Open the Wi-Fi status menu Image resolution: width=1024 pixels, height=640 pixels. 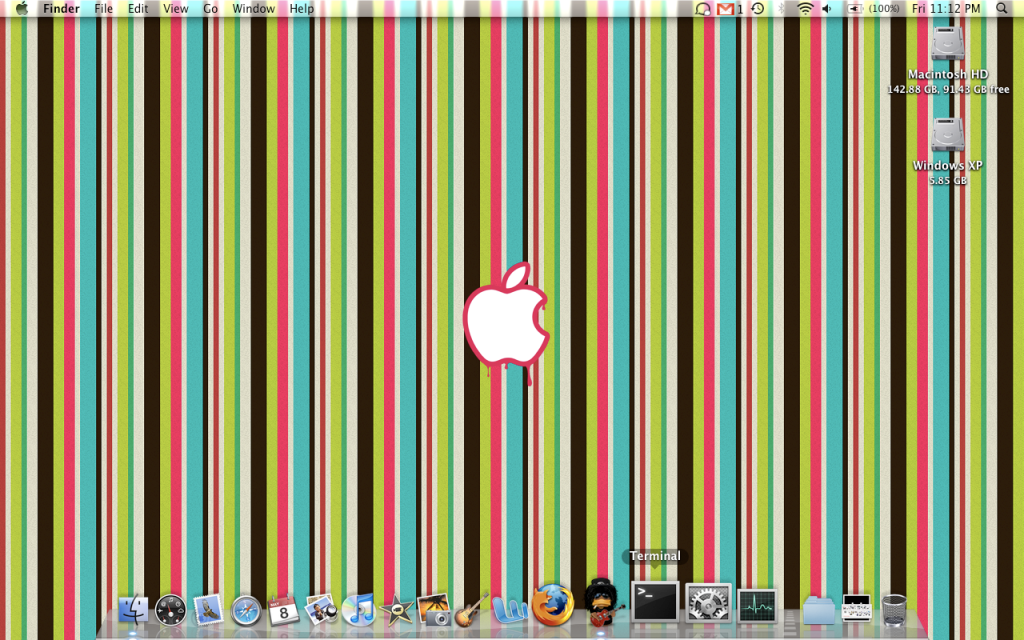[805, 9]
